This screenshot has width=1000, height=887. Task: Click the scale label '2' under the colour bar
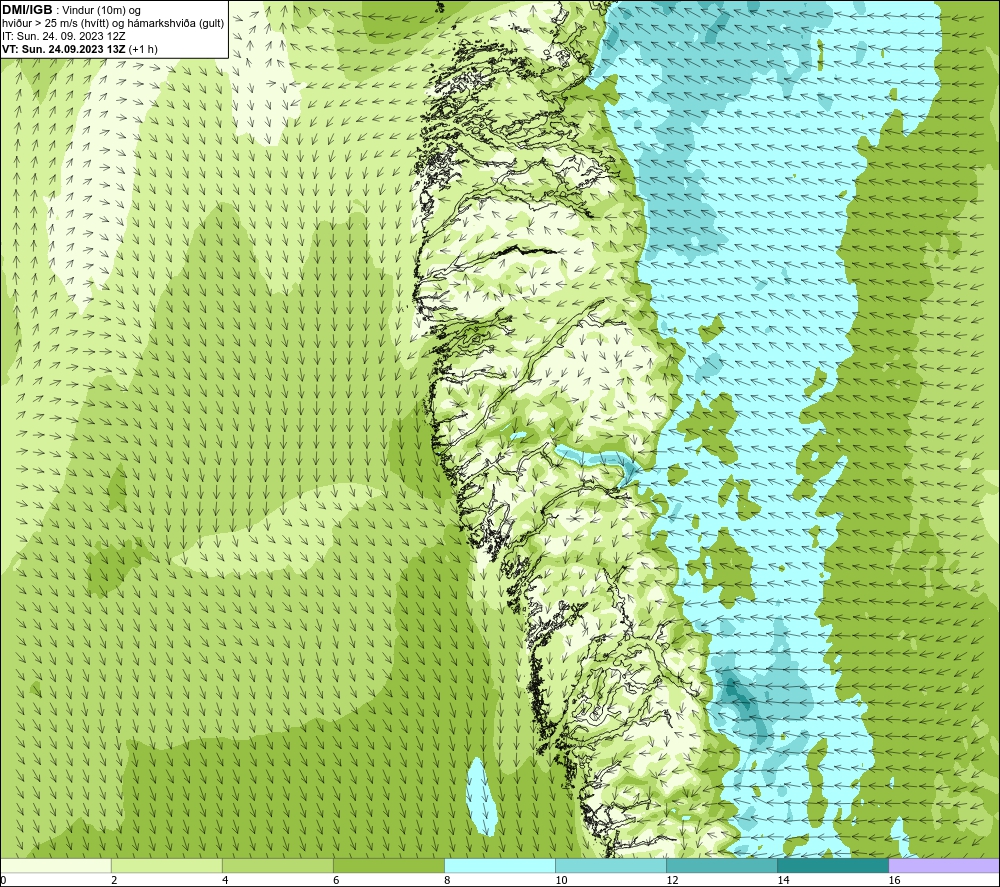pos(114,881)
